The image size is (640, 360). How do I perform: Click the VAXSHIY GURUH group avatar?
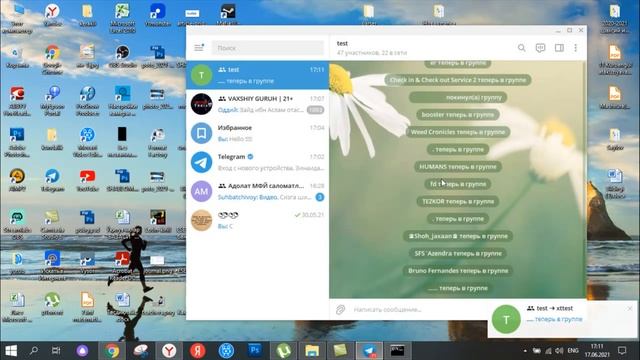(x=202, y=104)
